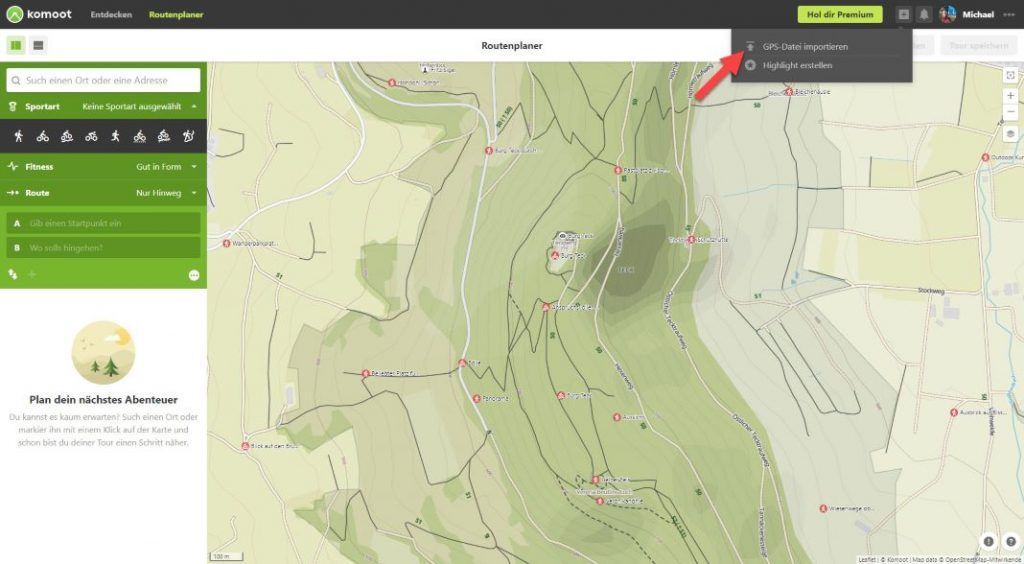1024x564 pixels.
Task: Zoom in on the map
Action: coord(1010,95)
